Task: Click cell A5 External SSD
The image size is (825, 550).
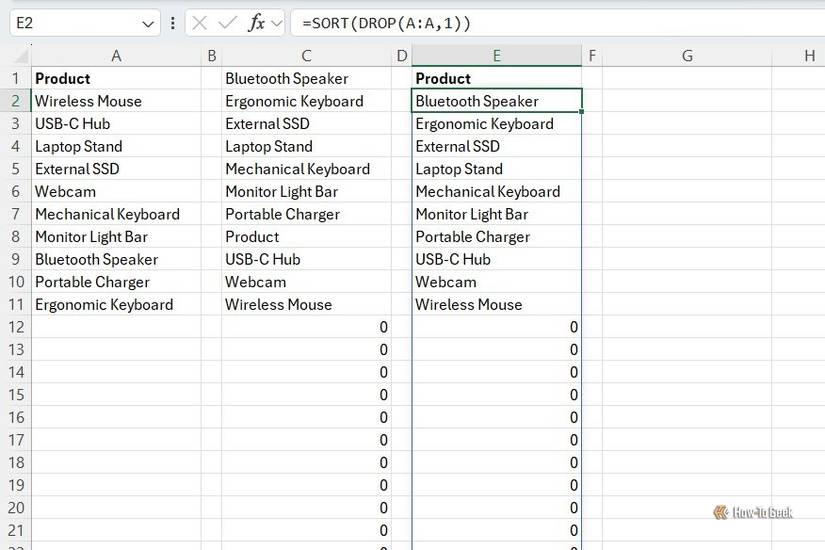Action: point(116,169)
